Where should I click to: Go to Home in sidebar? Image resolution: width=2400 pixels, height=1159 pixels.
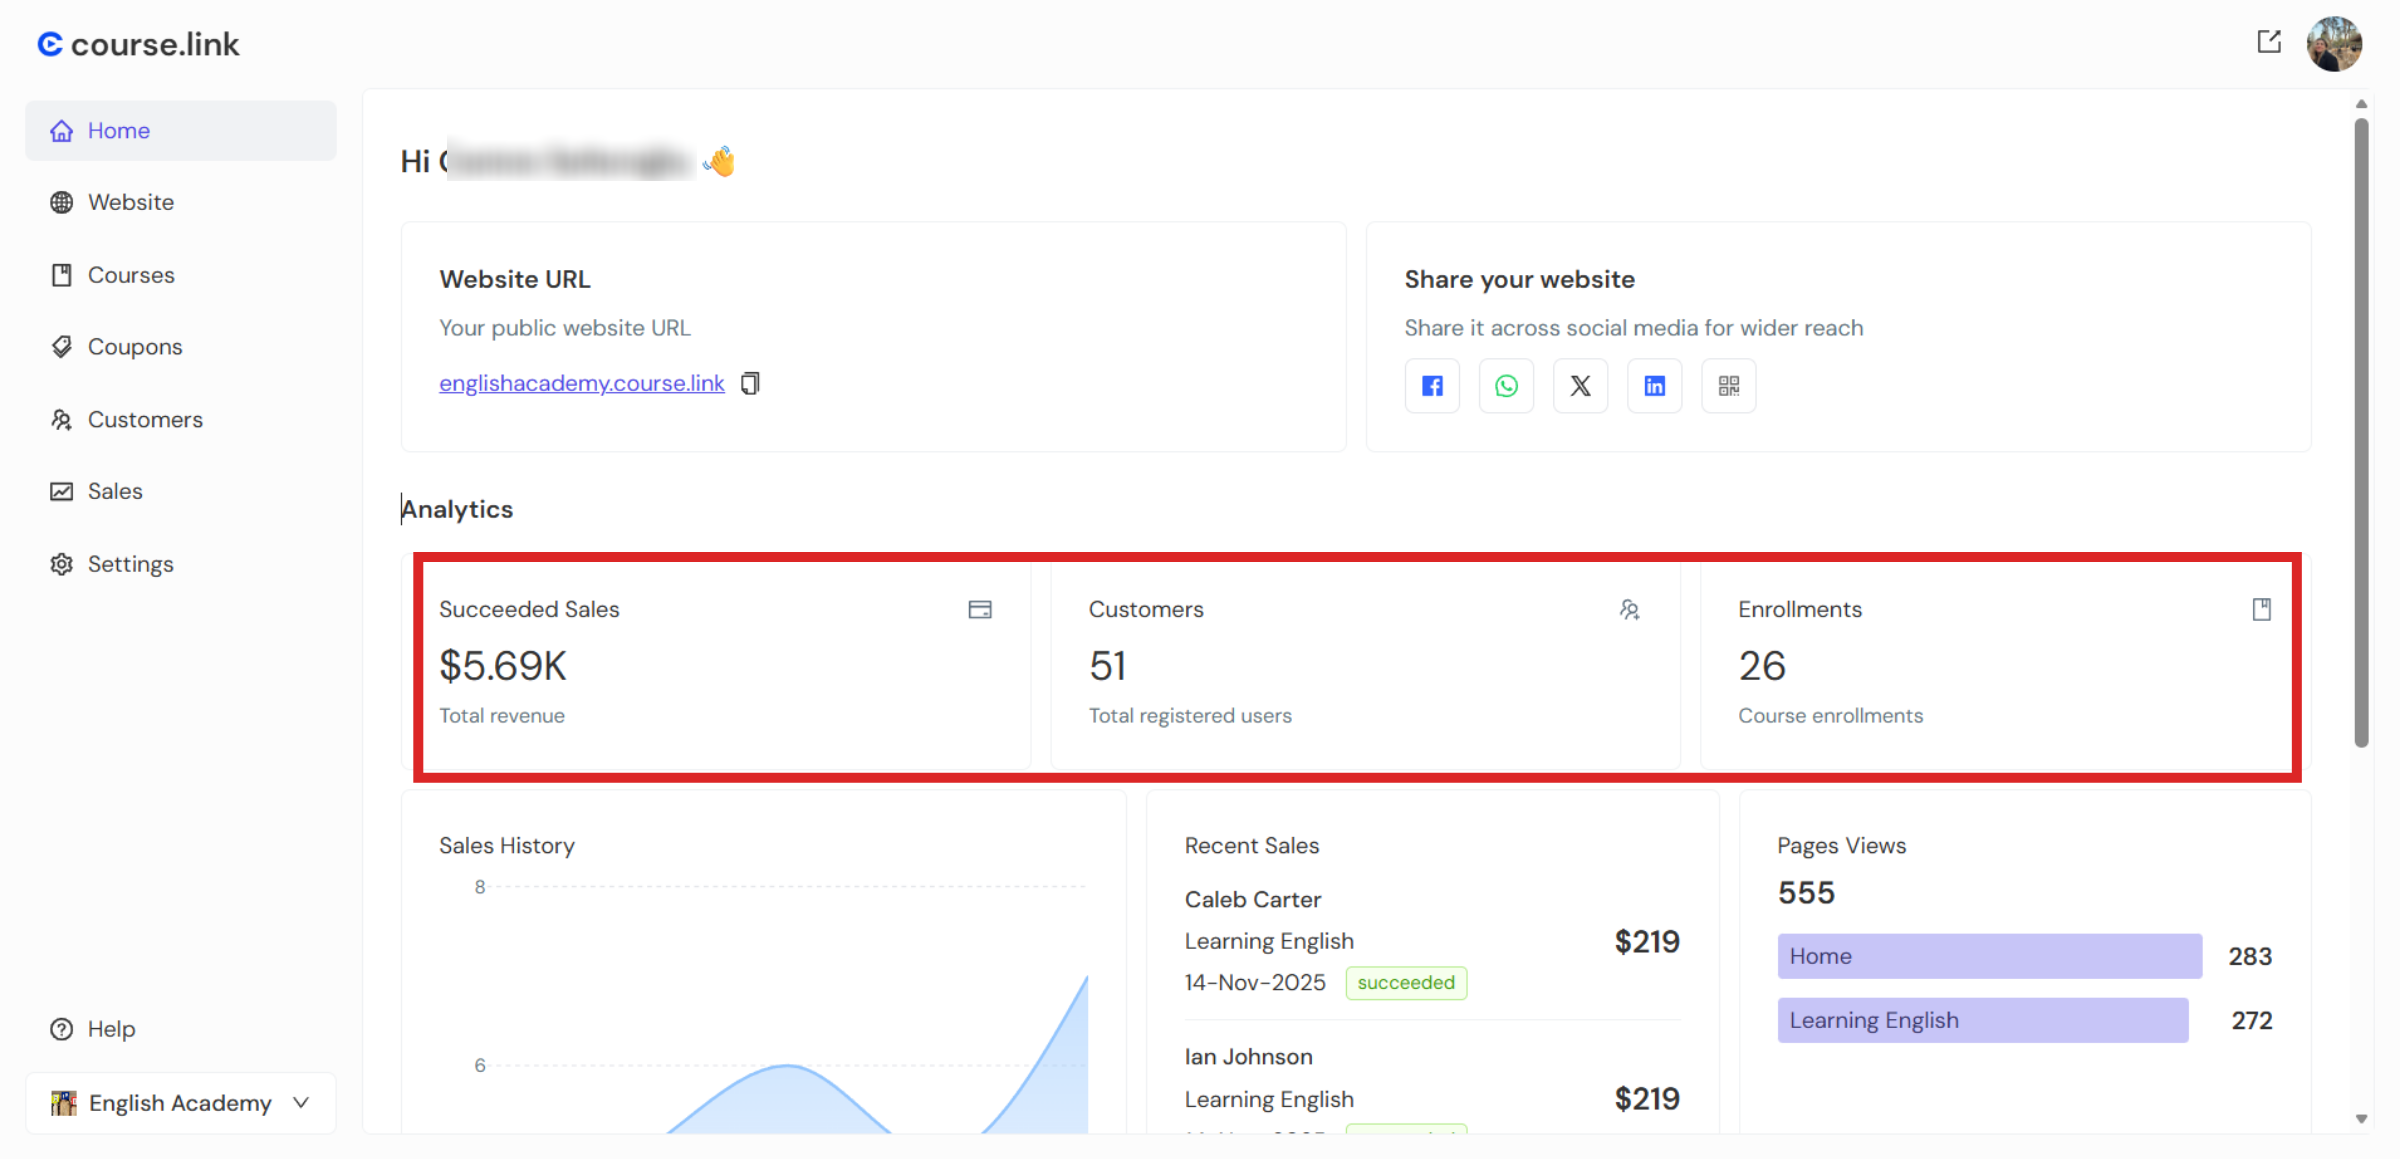[x=181, y=130]
